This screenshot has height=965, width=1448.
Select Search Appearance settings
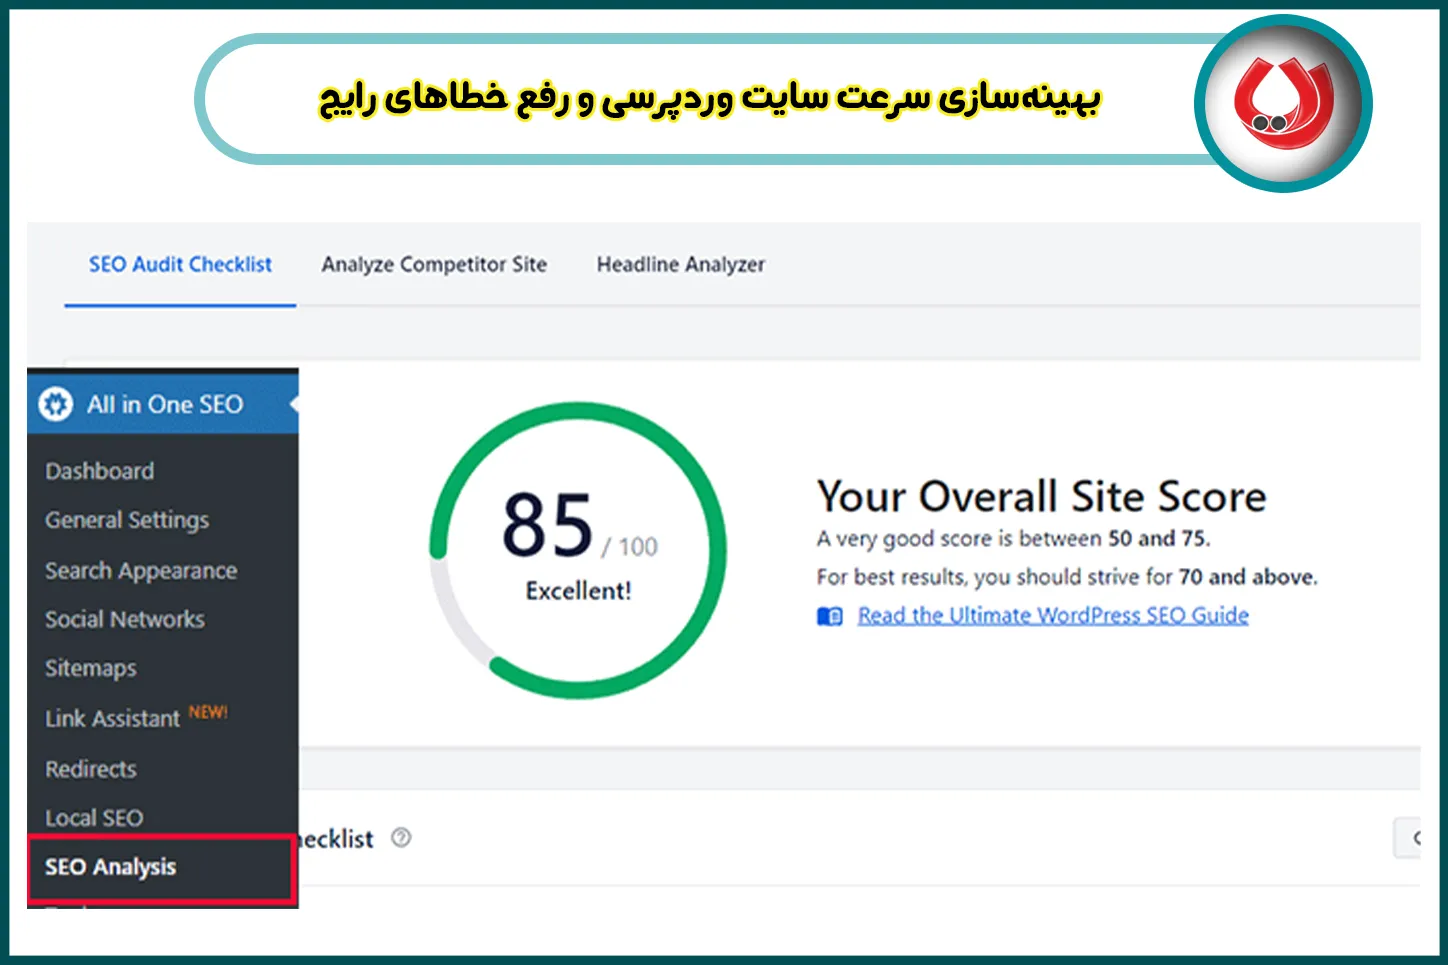pyautogui.click(x=141, y=570)
